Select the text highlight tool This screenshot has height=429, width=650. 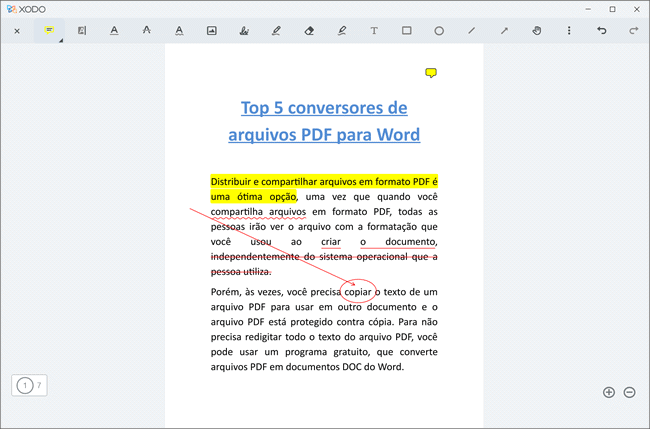tap(82, 31)
